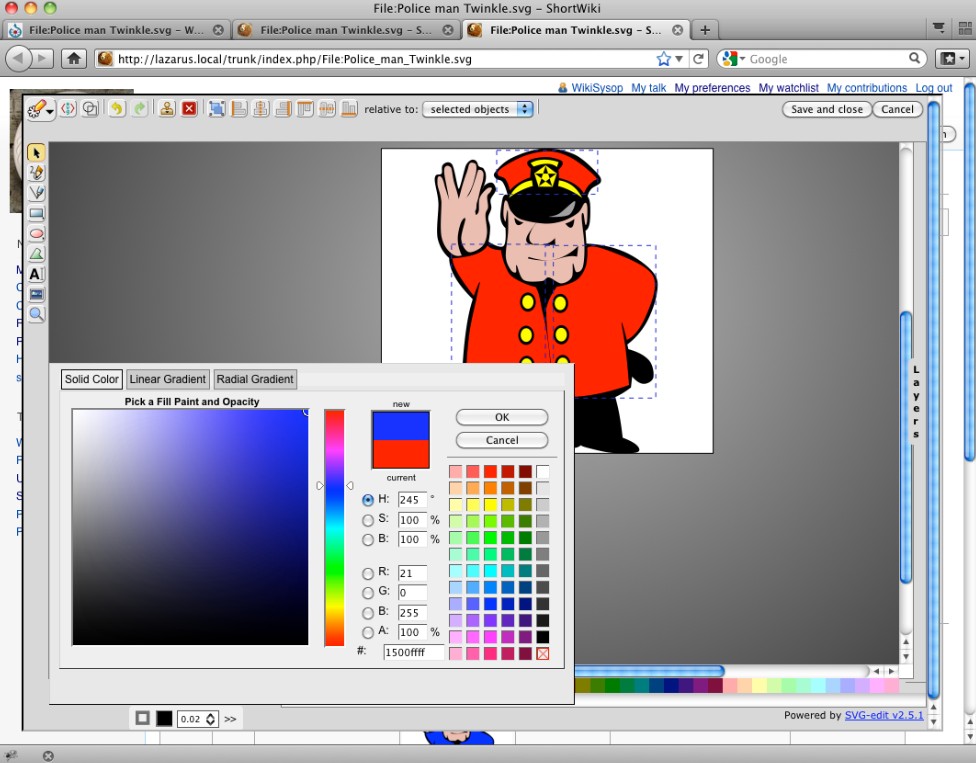This screenshot has width=976, height=763.
Task: Align selected objects to the top
Action: pyautogui.click(x=305, y=109)
